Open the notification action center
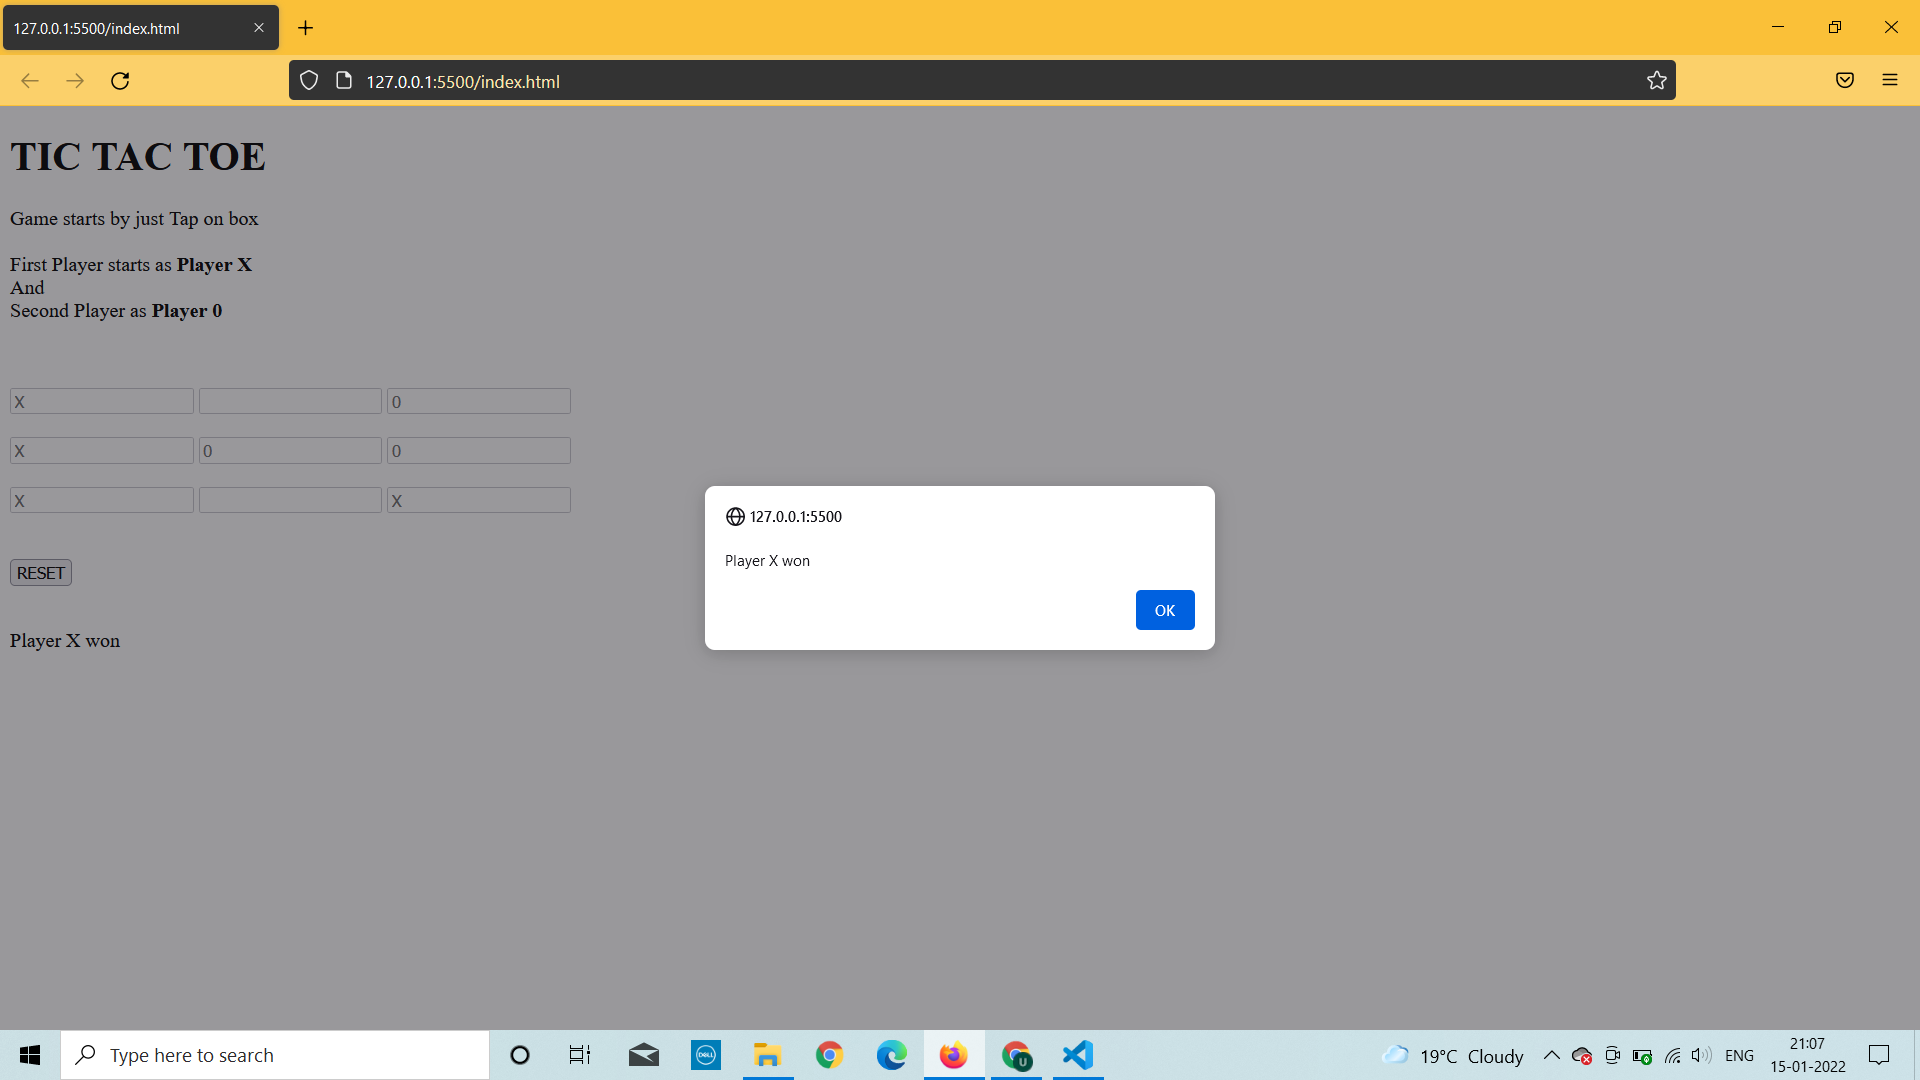Image resolution: width=1920 pixels, height=1080 pixels. [x=1879, y=1055]
